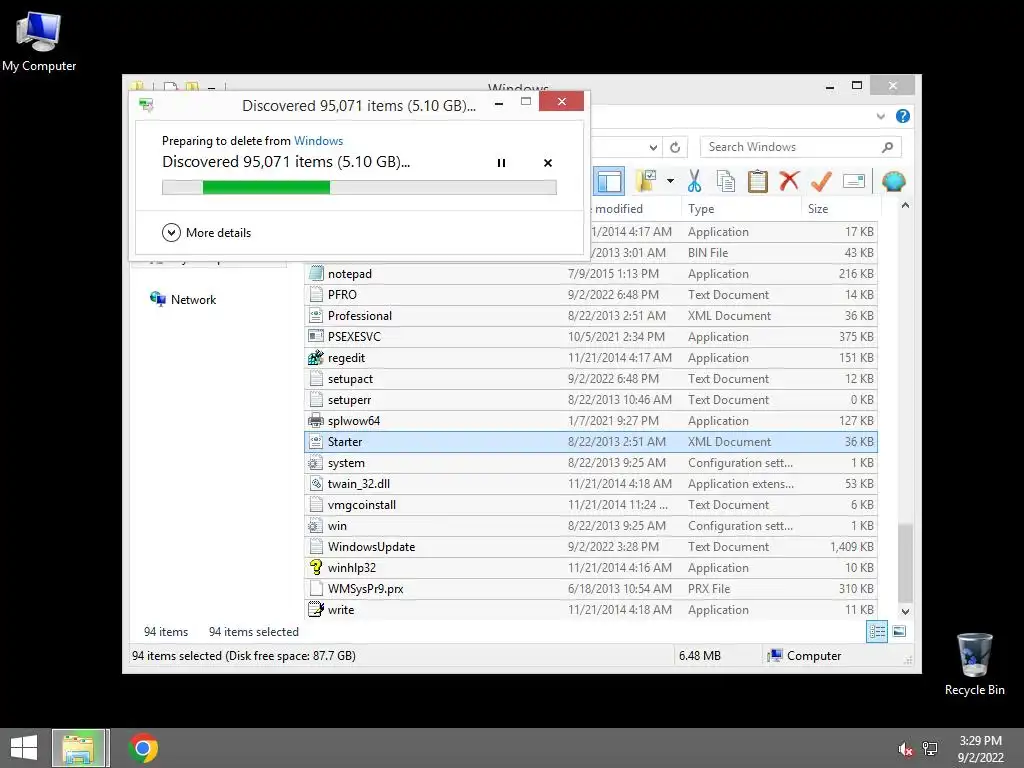Click in the Search Windows field
Viewport: 1024px width, 768px height.
point(801,147)
